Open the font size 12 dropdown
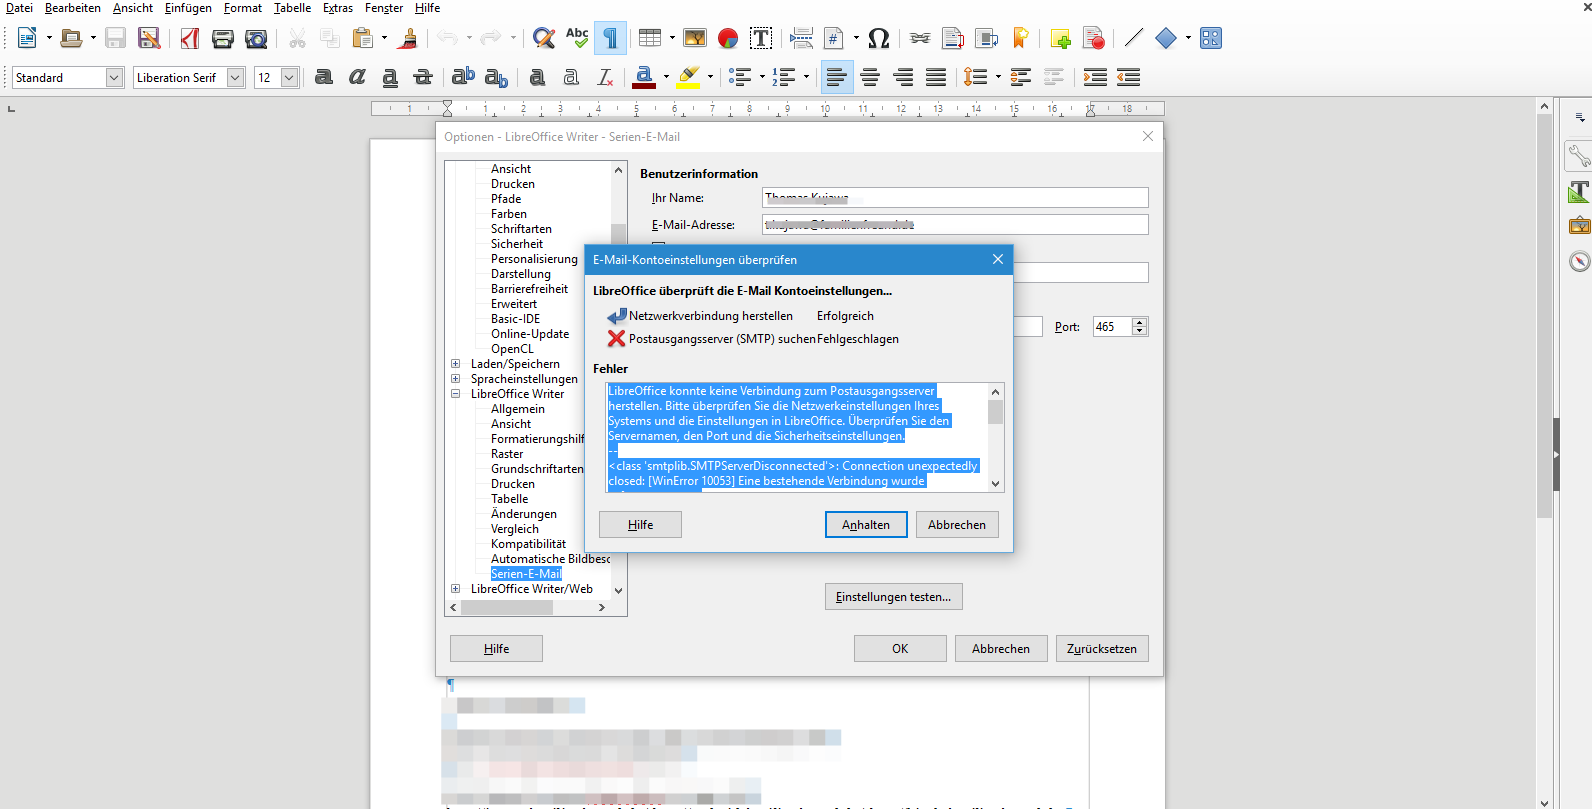 pos(289,77)
